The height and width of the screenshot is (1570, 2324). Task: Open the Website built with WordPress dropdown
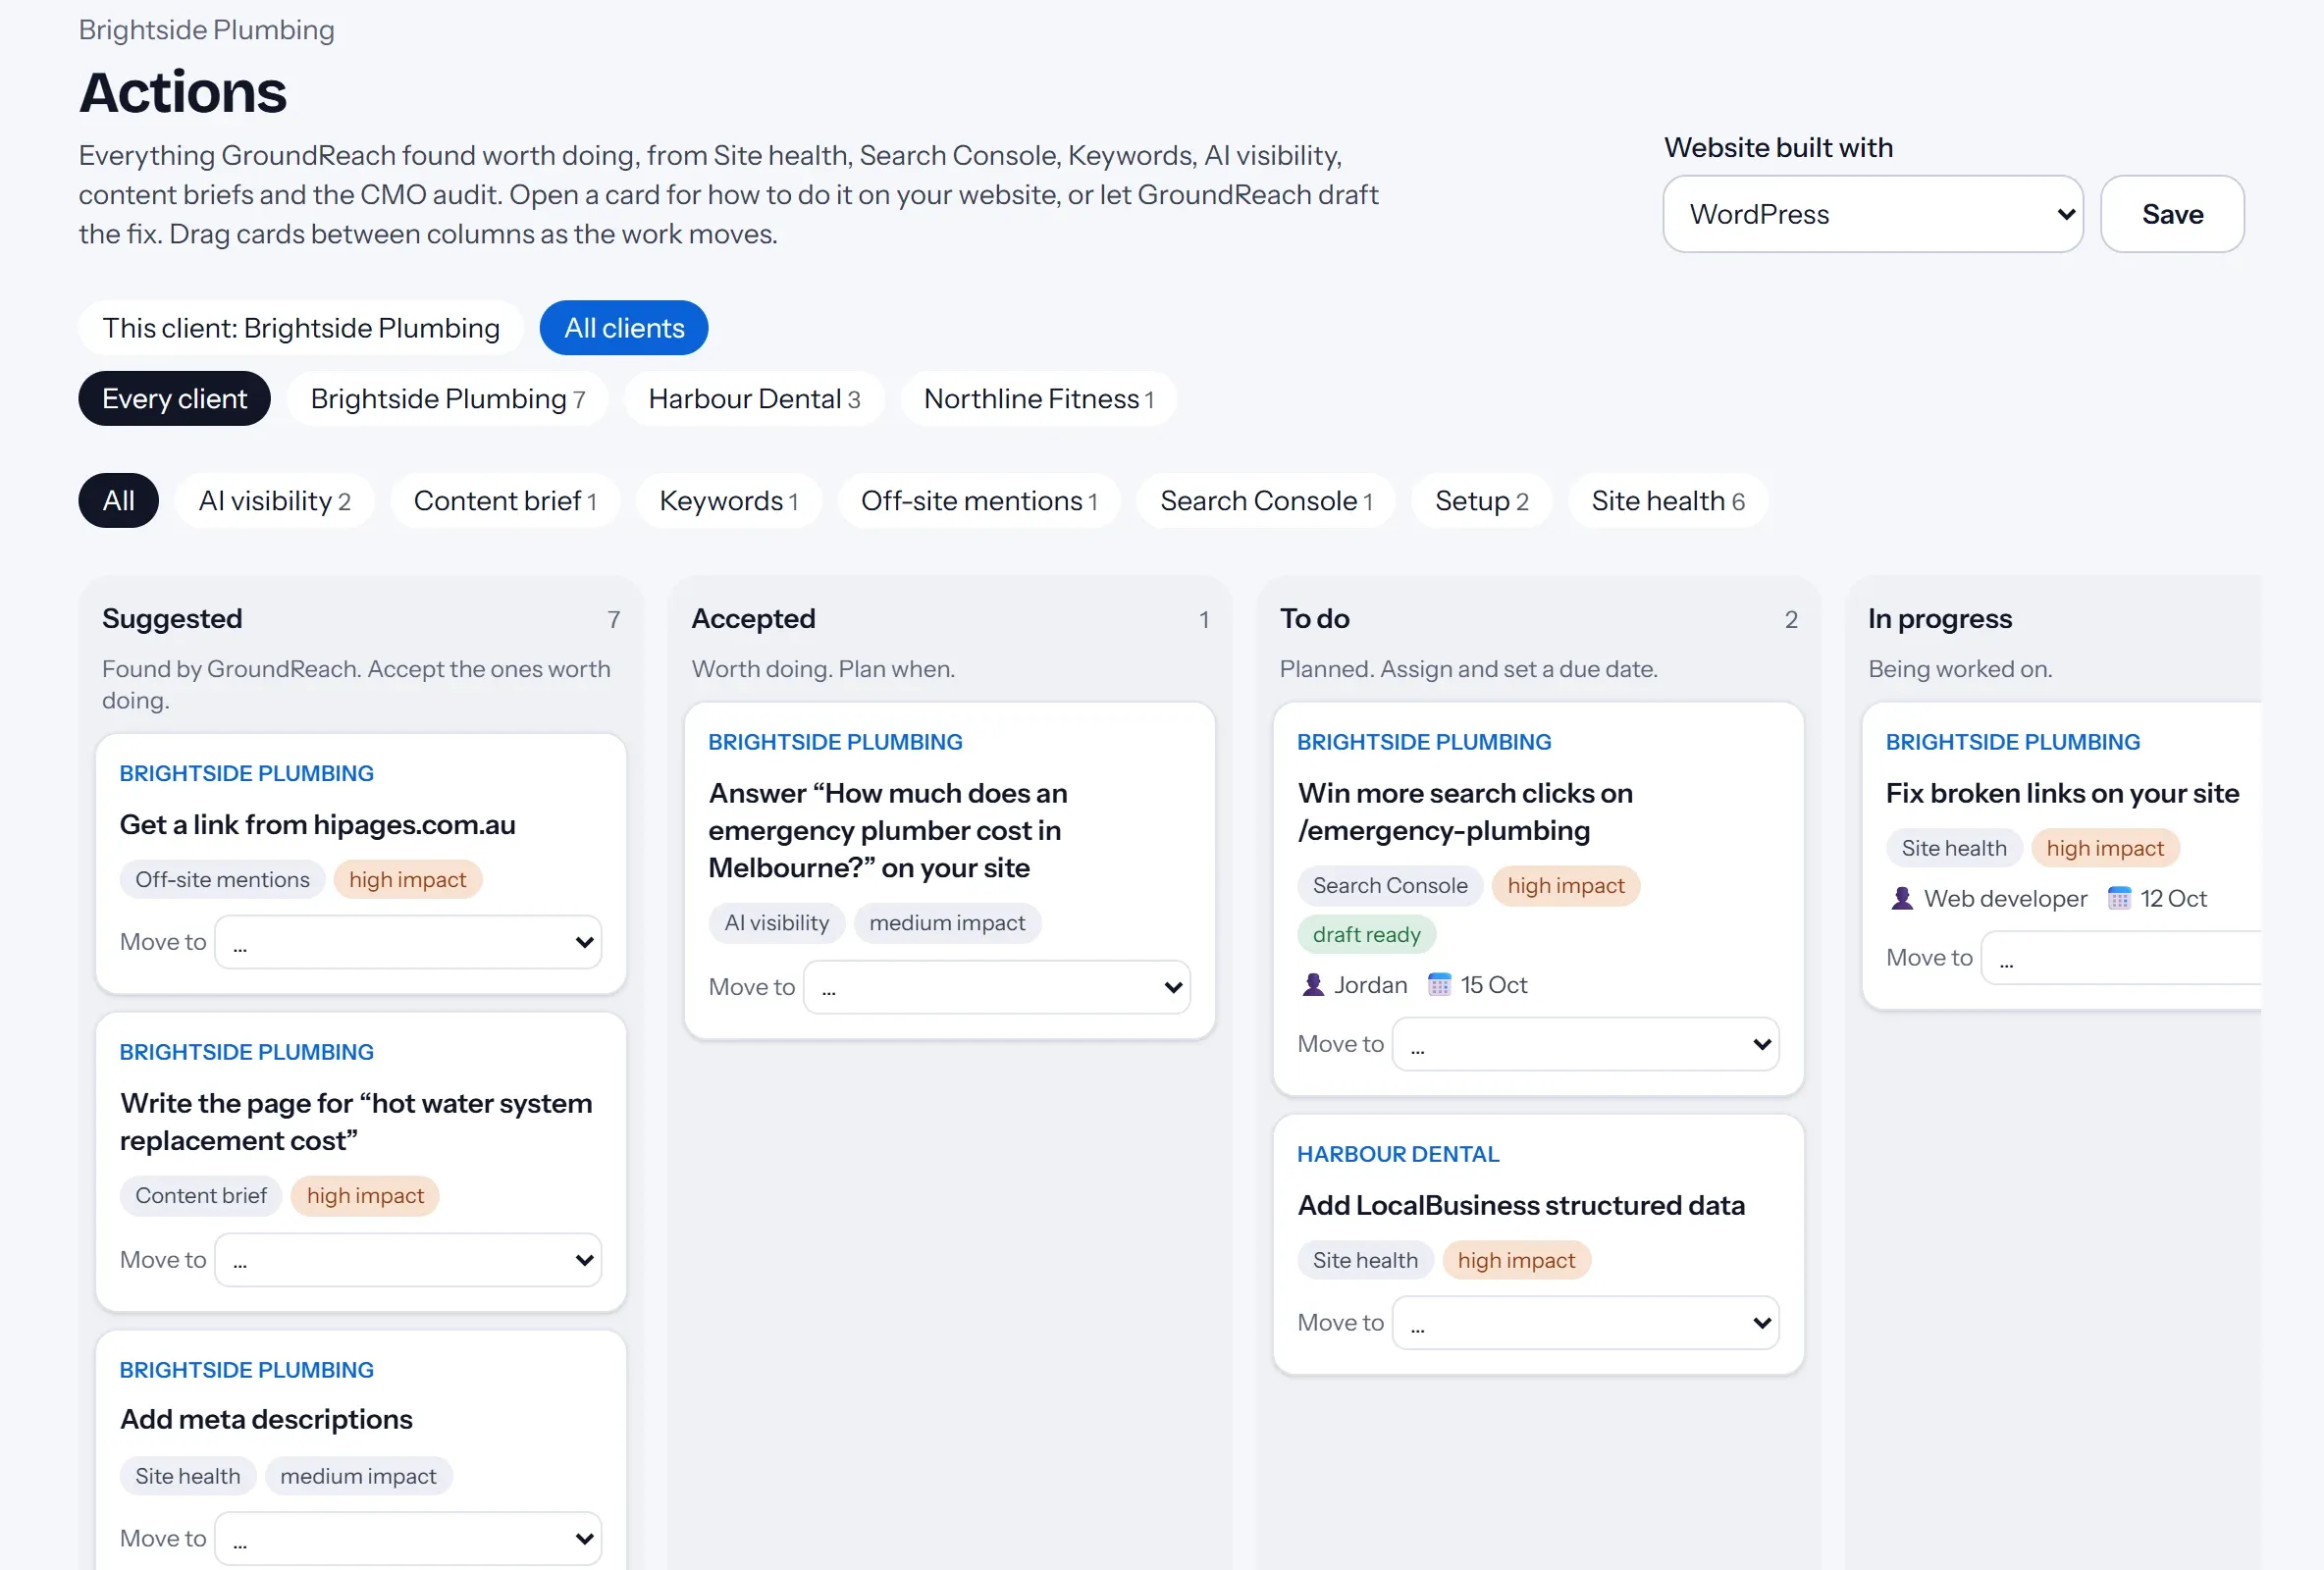1873,214
